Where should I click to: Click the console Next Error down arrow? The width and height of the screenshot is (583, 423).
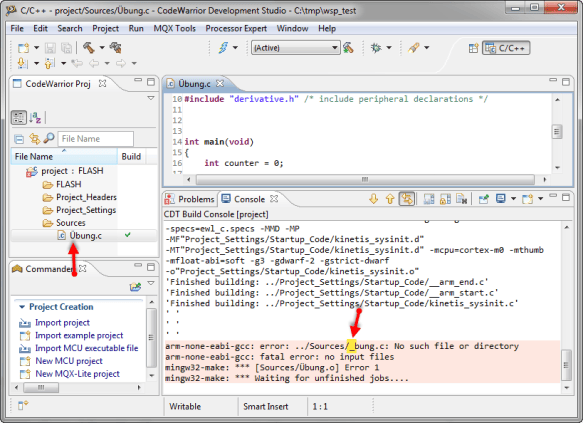tap(373, 199)
